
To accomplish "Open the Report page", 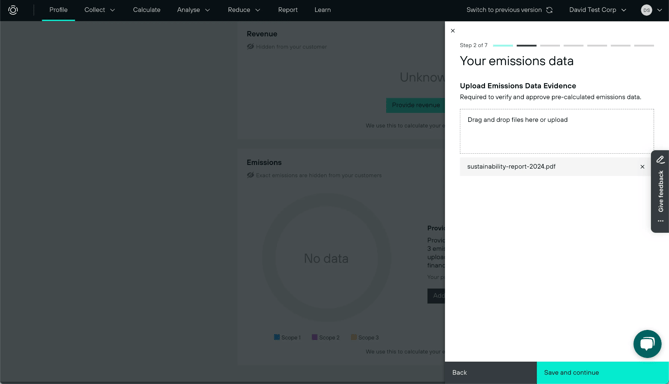I will 288,10.
